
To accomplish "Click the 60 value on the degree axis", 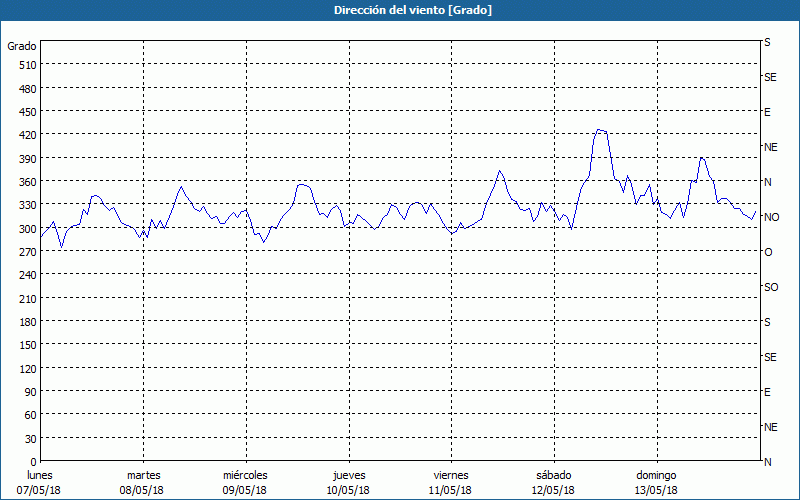I will click(31, 415).
